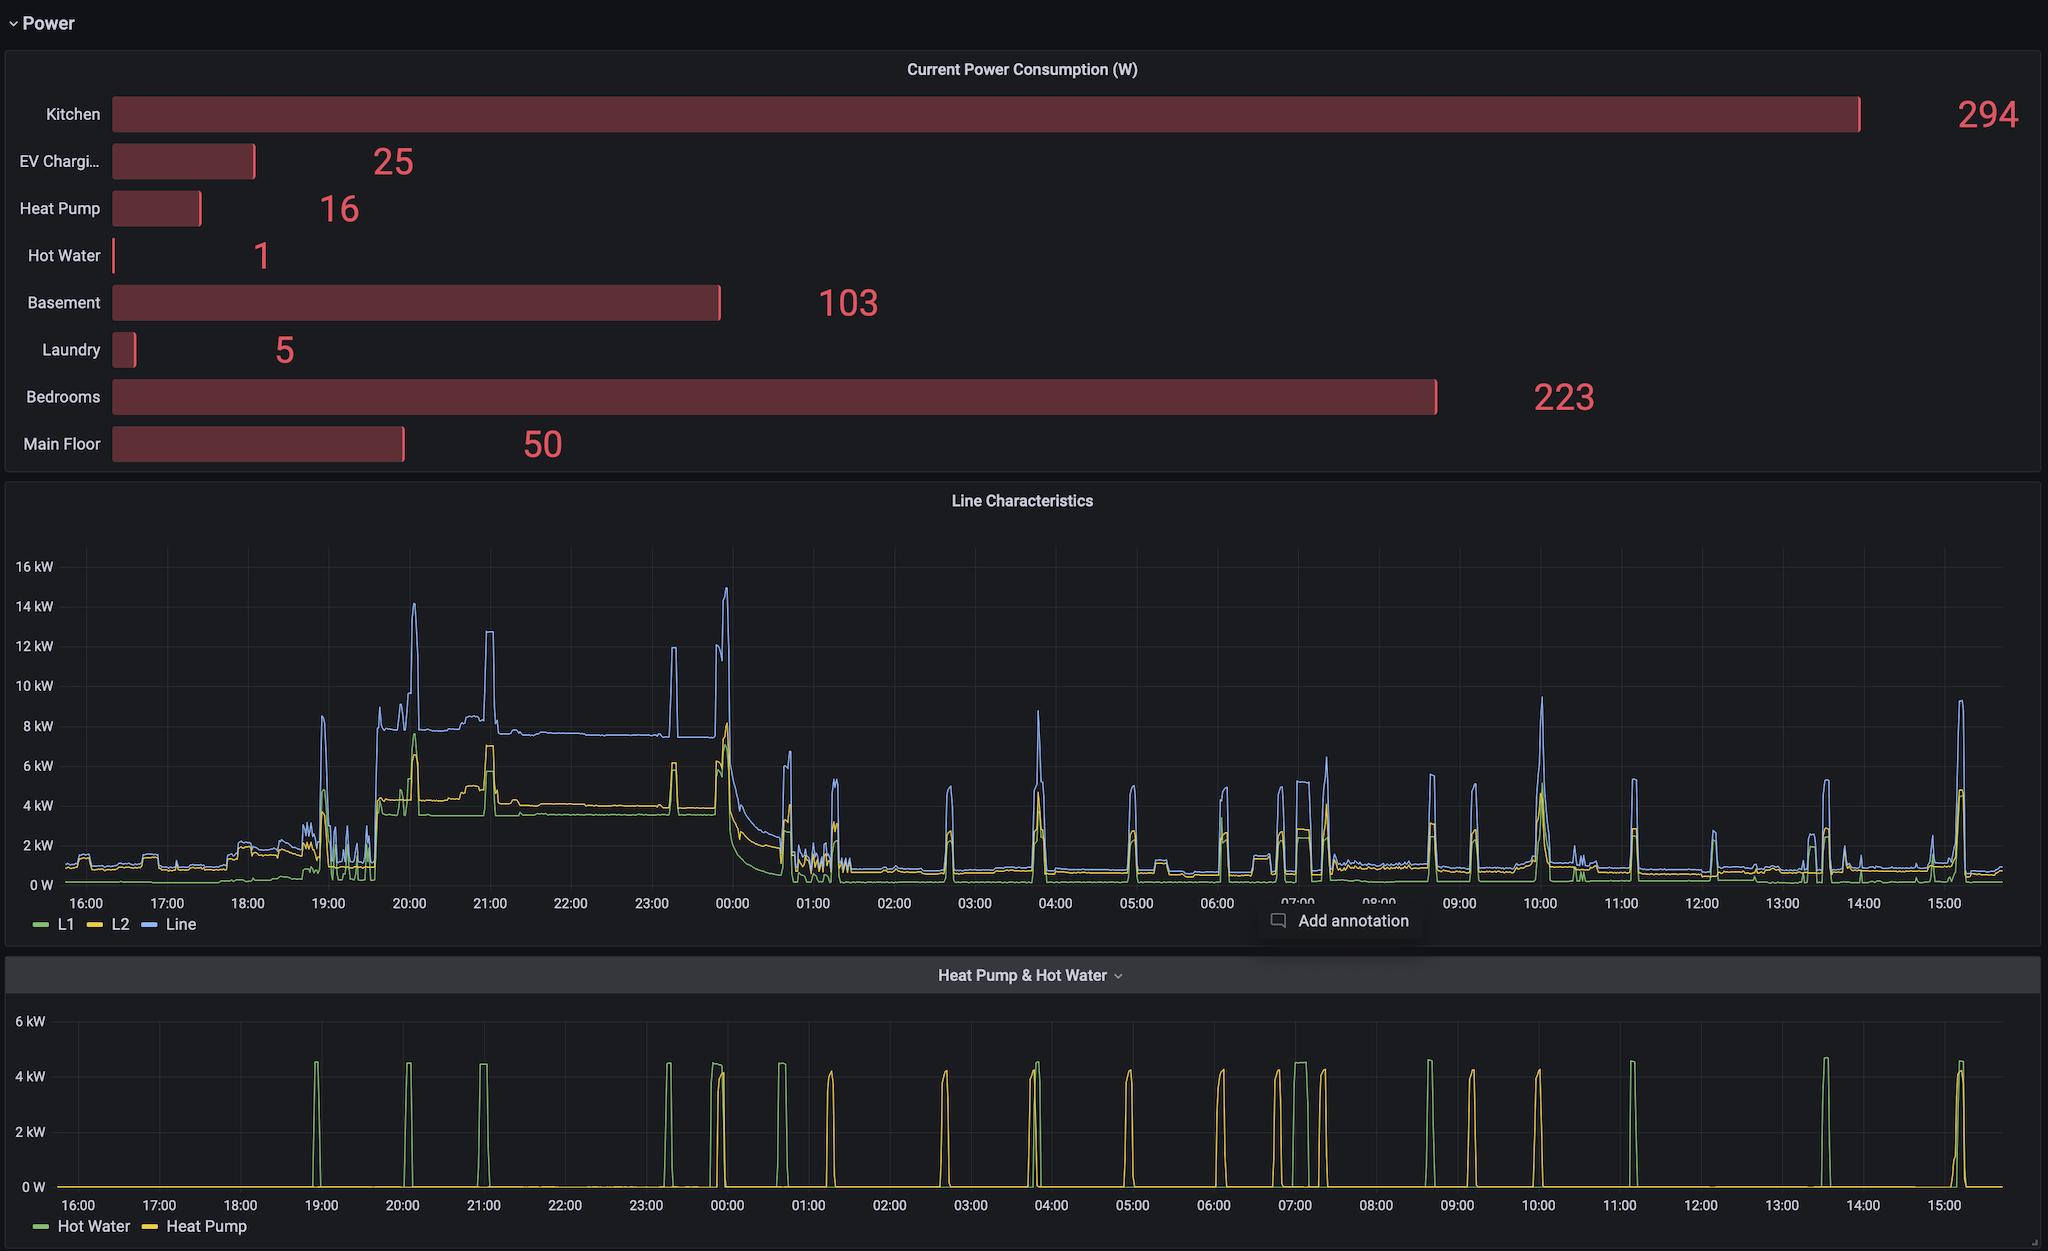Toggle L1 series via legend label
This screenshot has width=2048, height=1251.
[66, 925]
